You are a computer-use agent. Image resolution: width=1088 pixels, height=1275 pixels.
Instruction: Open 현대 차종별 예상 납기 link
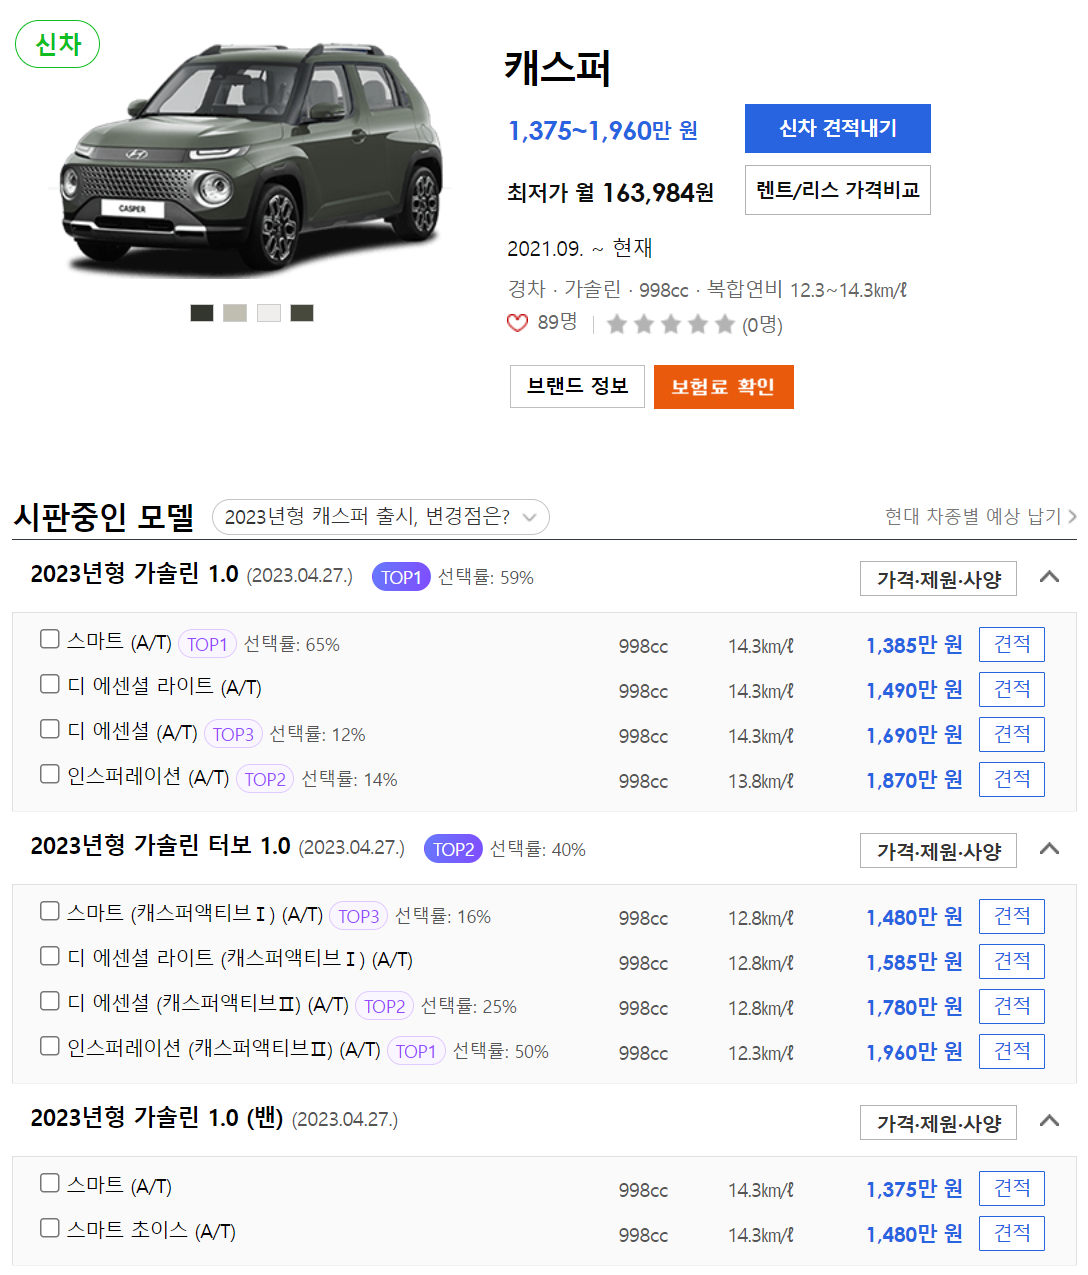tap(980, 516)
